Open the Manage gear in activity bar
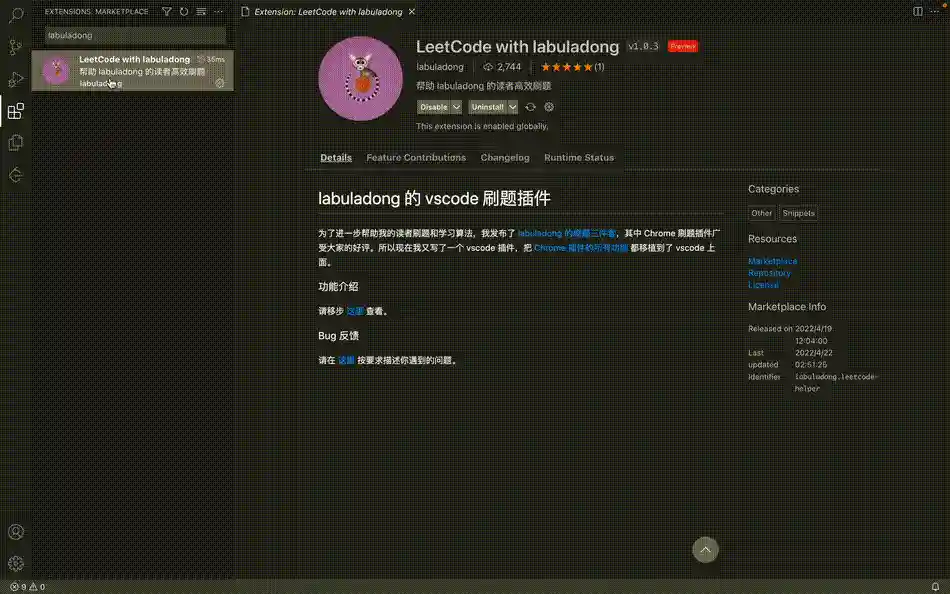Screen dimensions: 950x594 click(16, 563)
